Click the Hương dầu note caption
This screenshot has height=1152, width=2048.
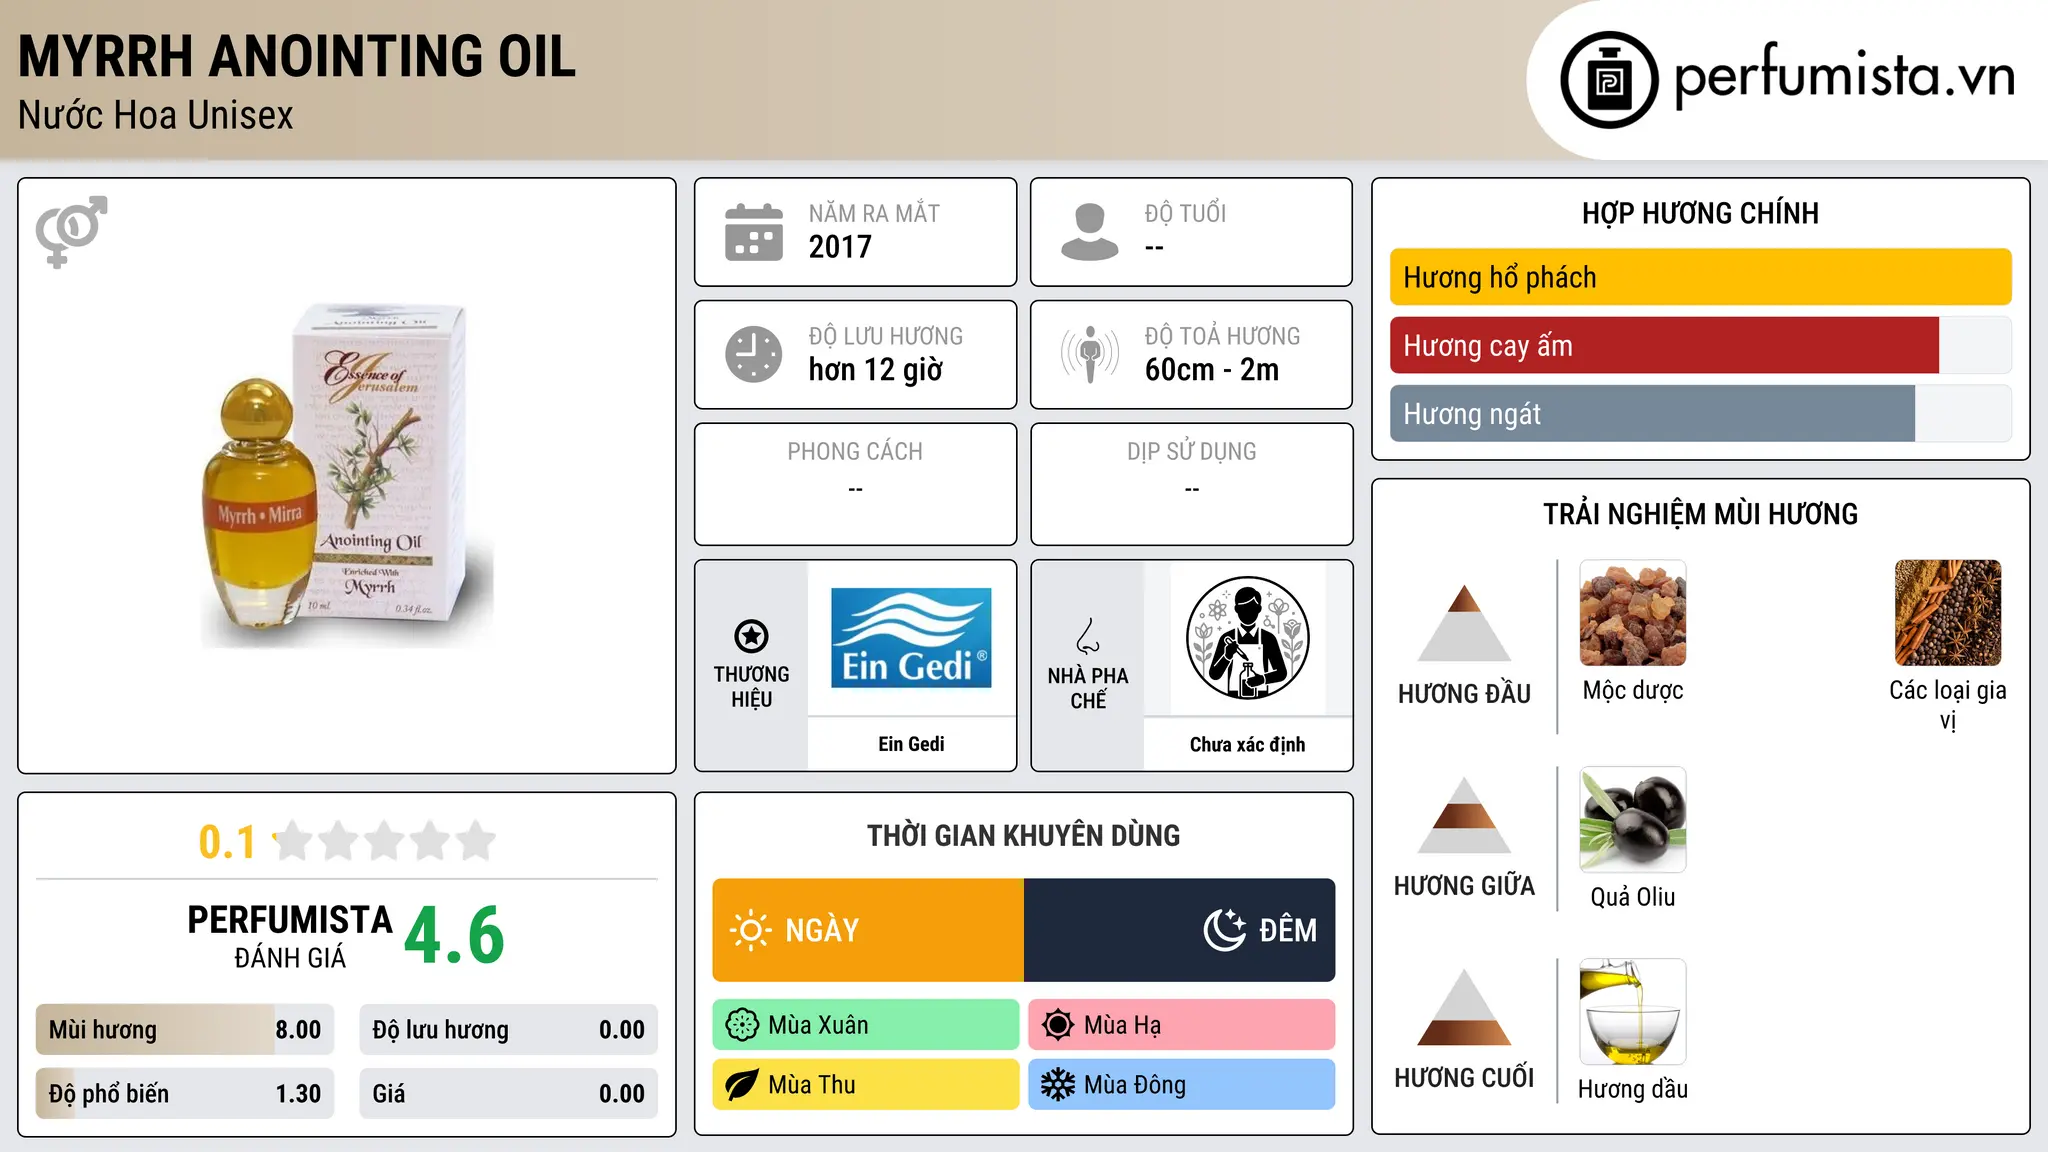point(1633,1089)
